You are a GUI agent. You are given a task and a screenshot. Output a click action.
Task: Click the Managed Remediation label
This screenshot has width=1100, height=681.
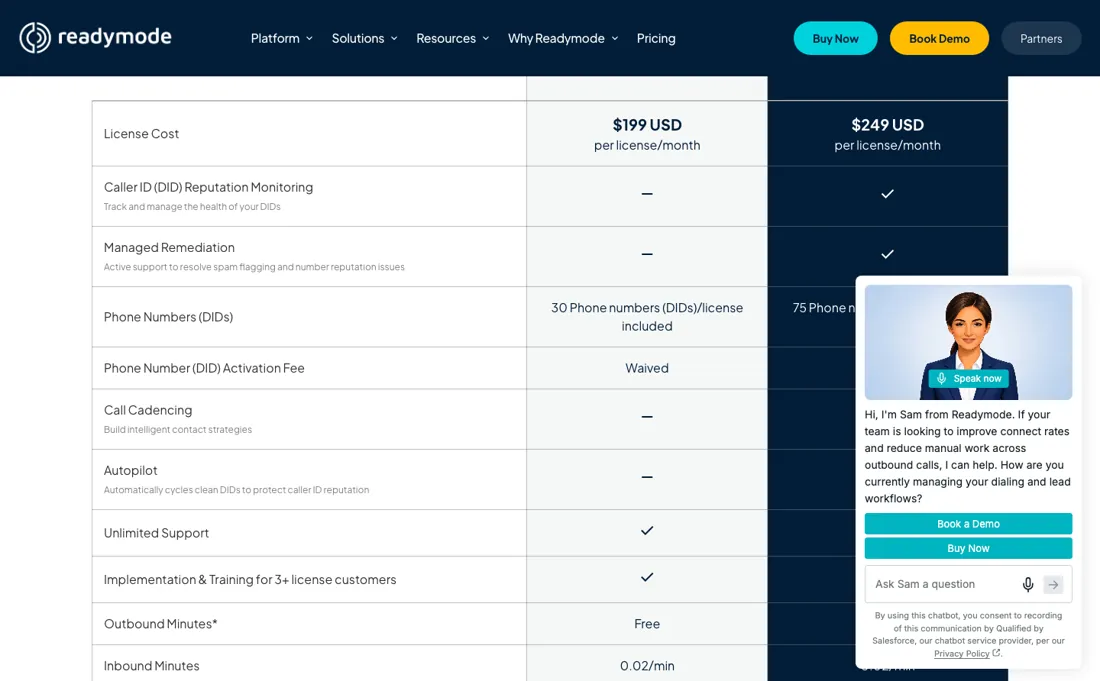coord(169,248)
